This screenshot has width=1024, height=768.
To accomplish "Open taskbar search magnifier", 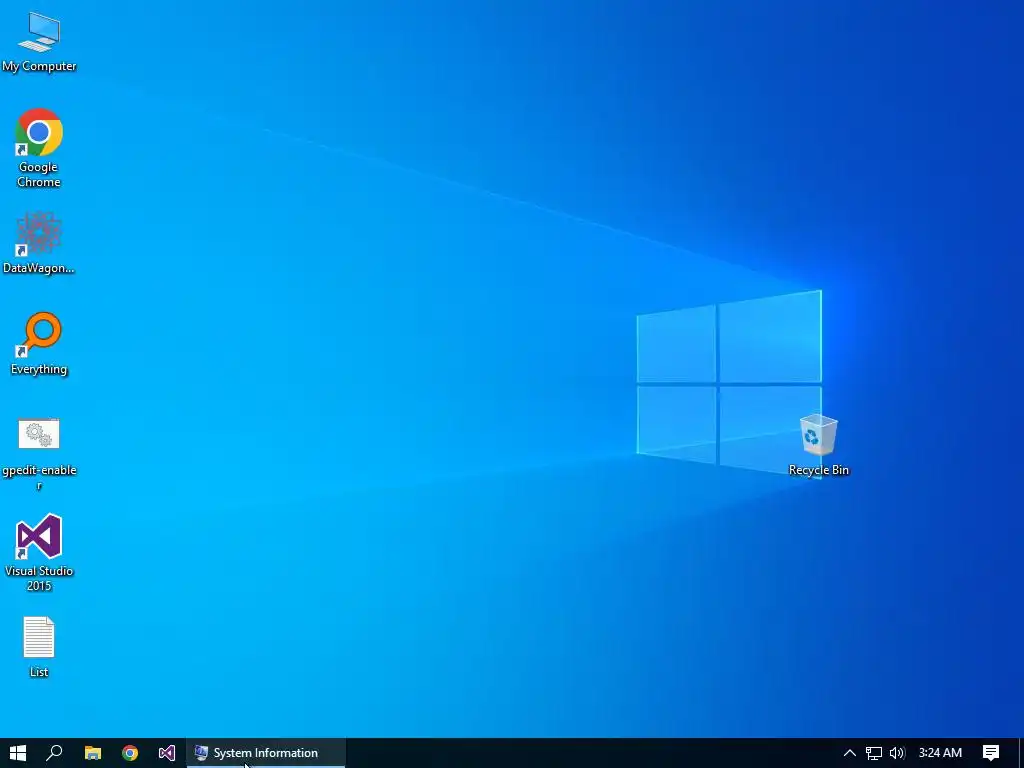I will [55, 753].
